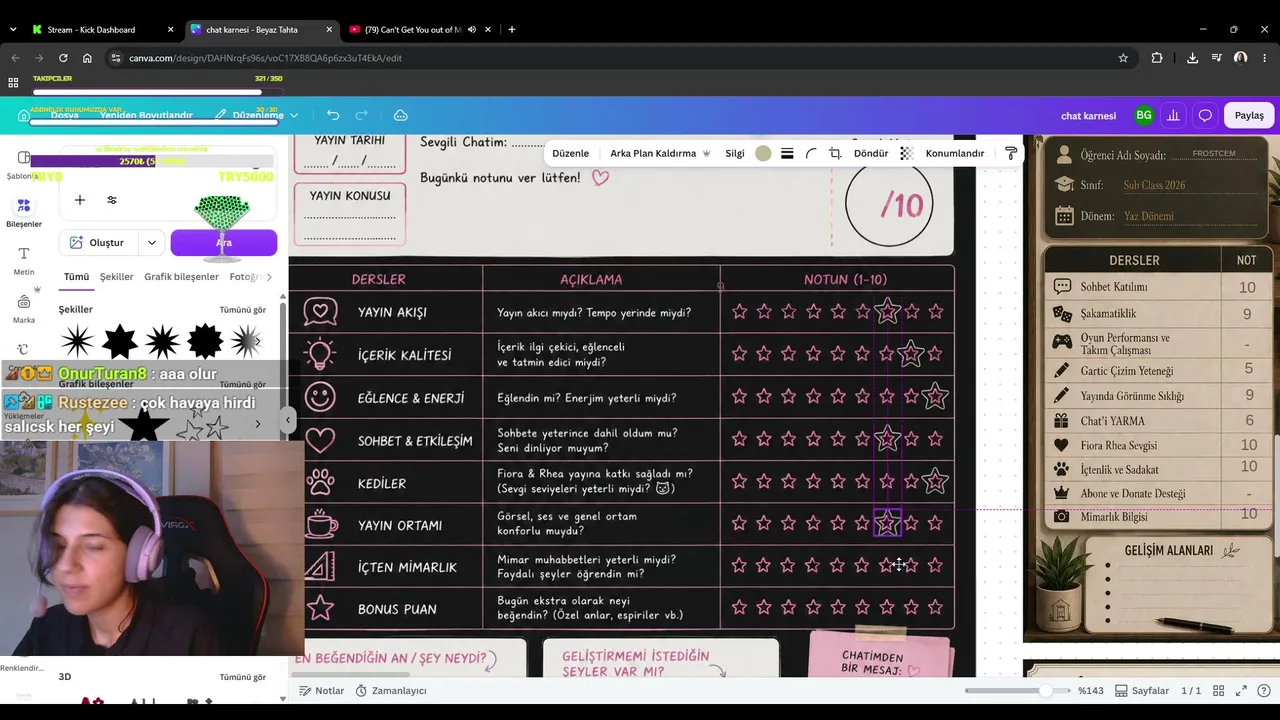Click the plus icon in search panel
The image size is (1280, 720).
tap(80, 200)
